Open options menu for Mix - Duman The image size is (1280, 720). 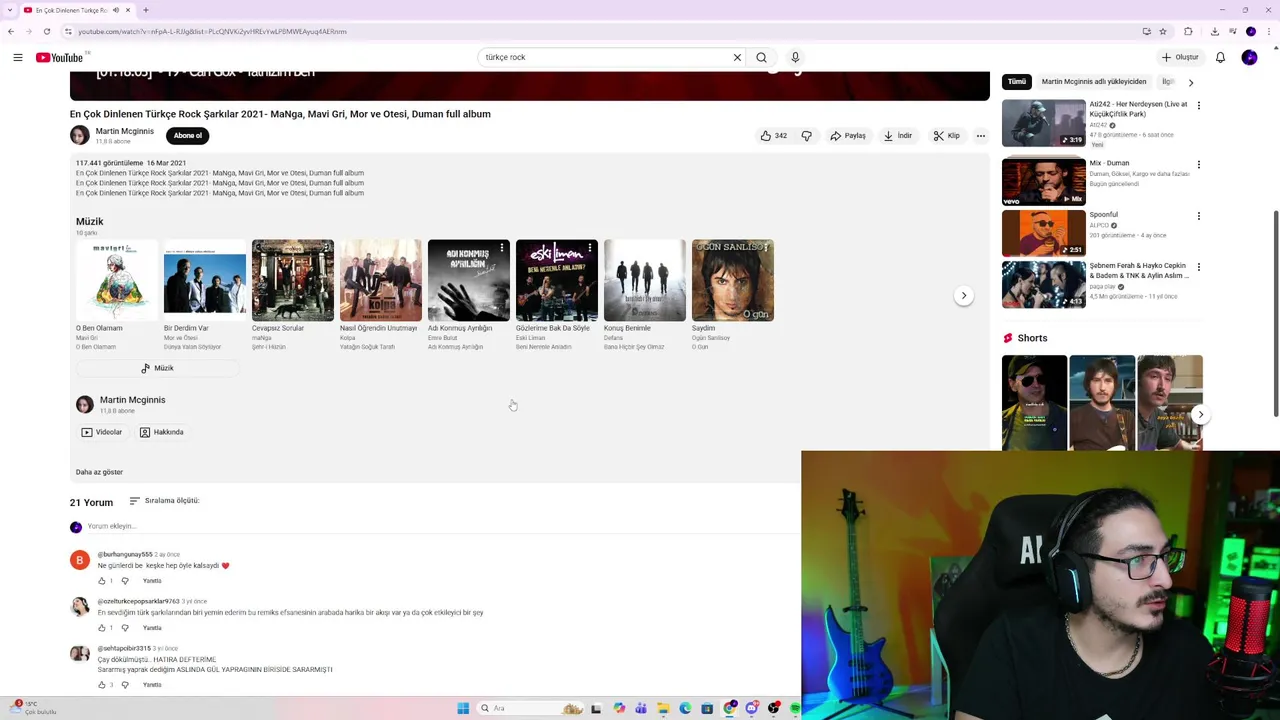(x=1199, y=165)
